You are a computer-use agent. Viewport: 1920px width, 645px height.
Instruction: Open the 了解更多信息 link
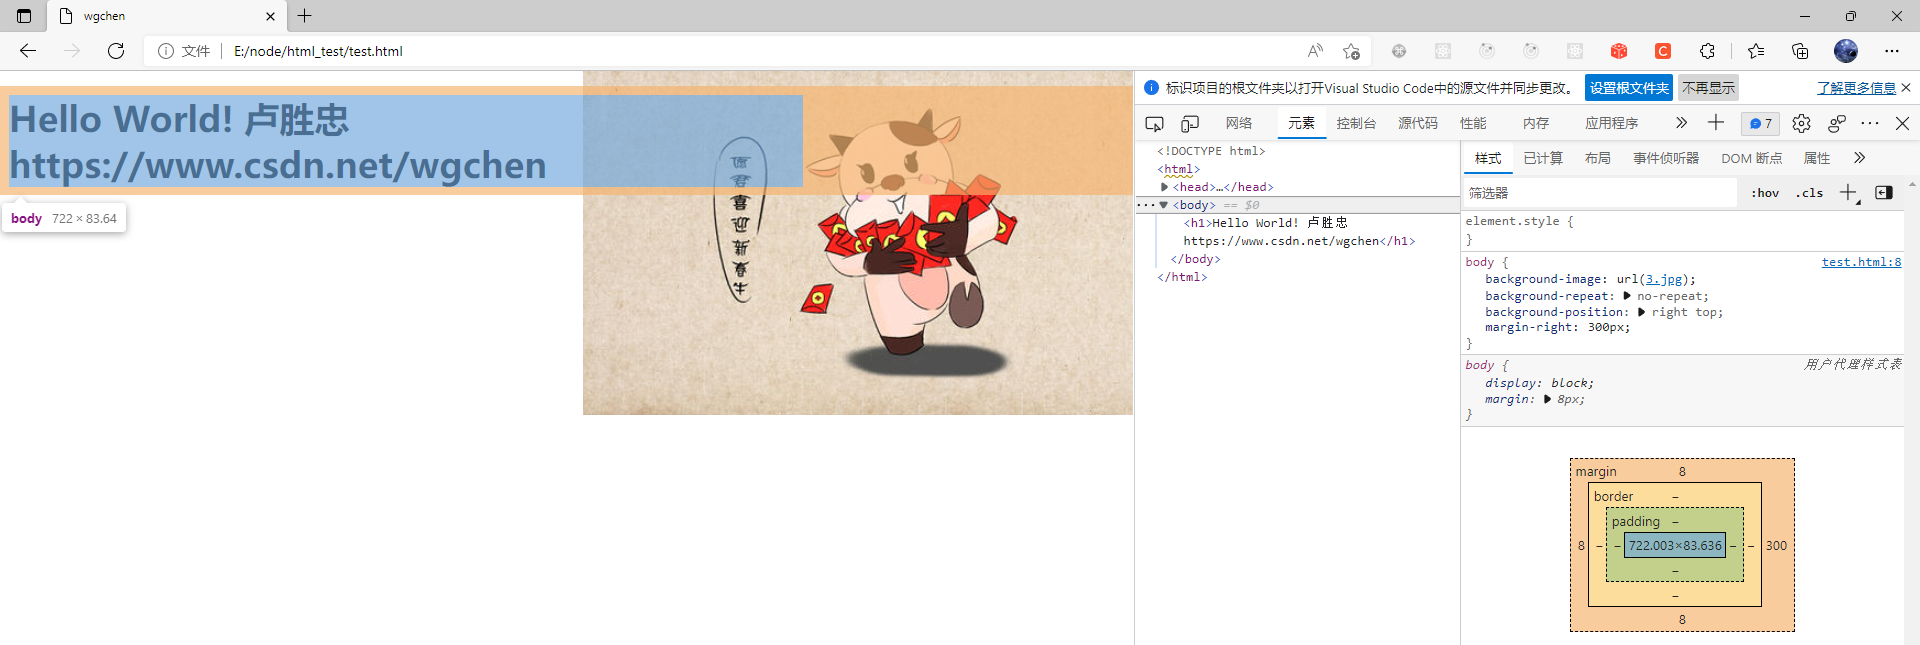coord(1856,88)
